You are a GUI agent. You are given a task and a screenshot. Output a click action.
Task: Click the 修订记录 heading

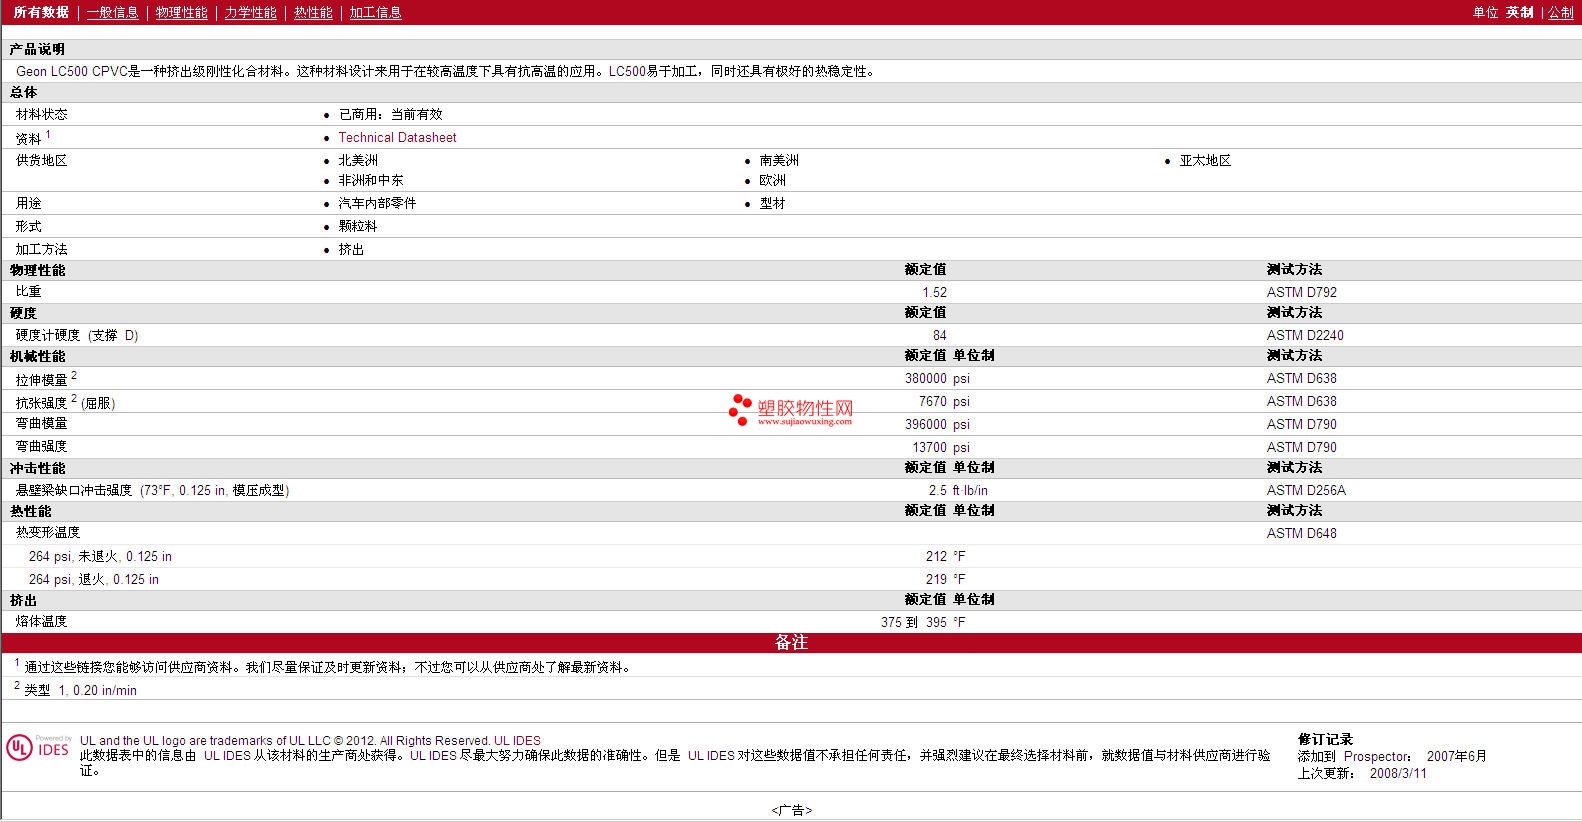pos(1325,739)
